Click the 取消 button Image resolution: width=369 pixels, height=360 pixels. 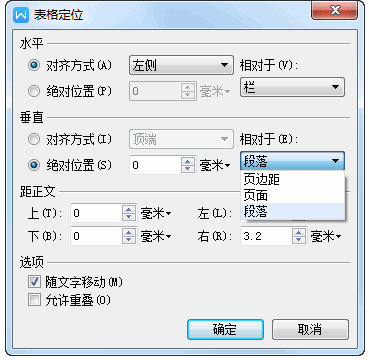pyautogui.click(x=310, y=330)
